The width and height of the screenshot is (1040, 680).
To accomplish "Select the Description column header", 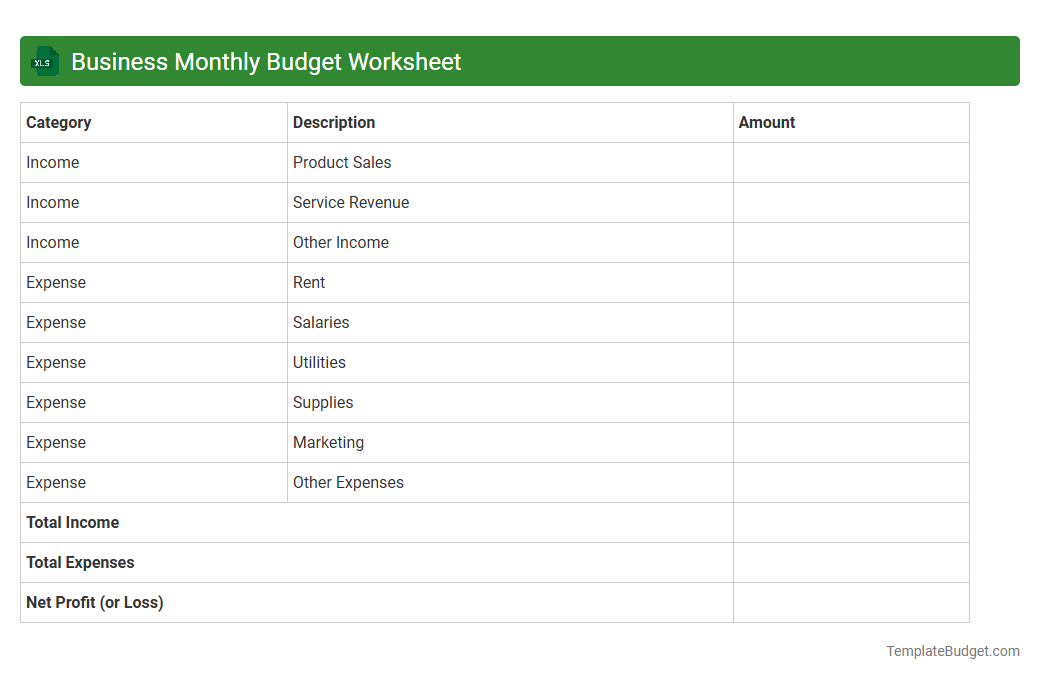I will pos(334,122).
